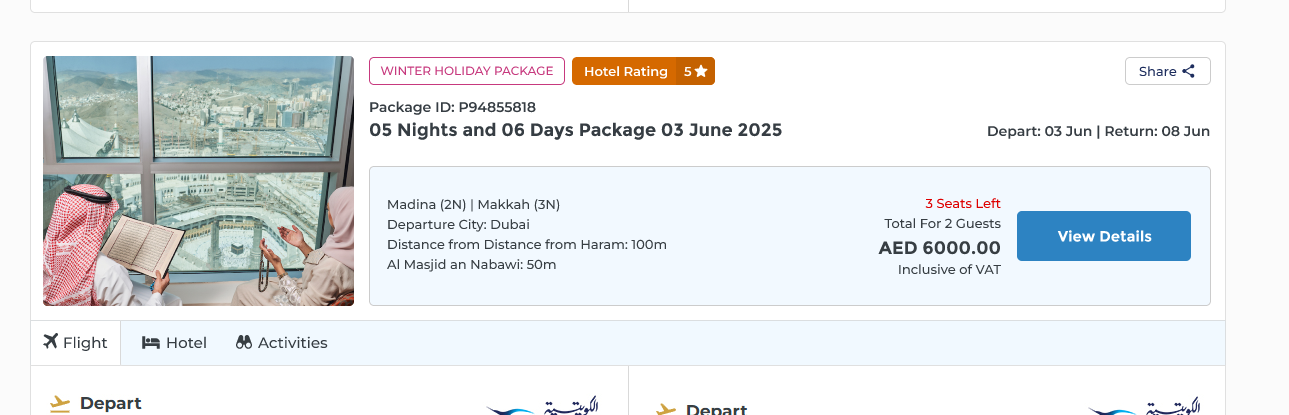Click the left Depart takeoff icon
The height and width of the screenshot is (415, 1289).
(60, 404)
